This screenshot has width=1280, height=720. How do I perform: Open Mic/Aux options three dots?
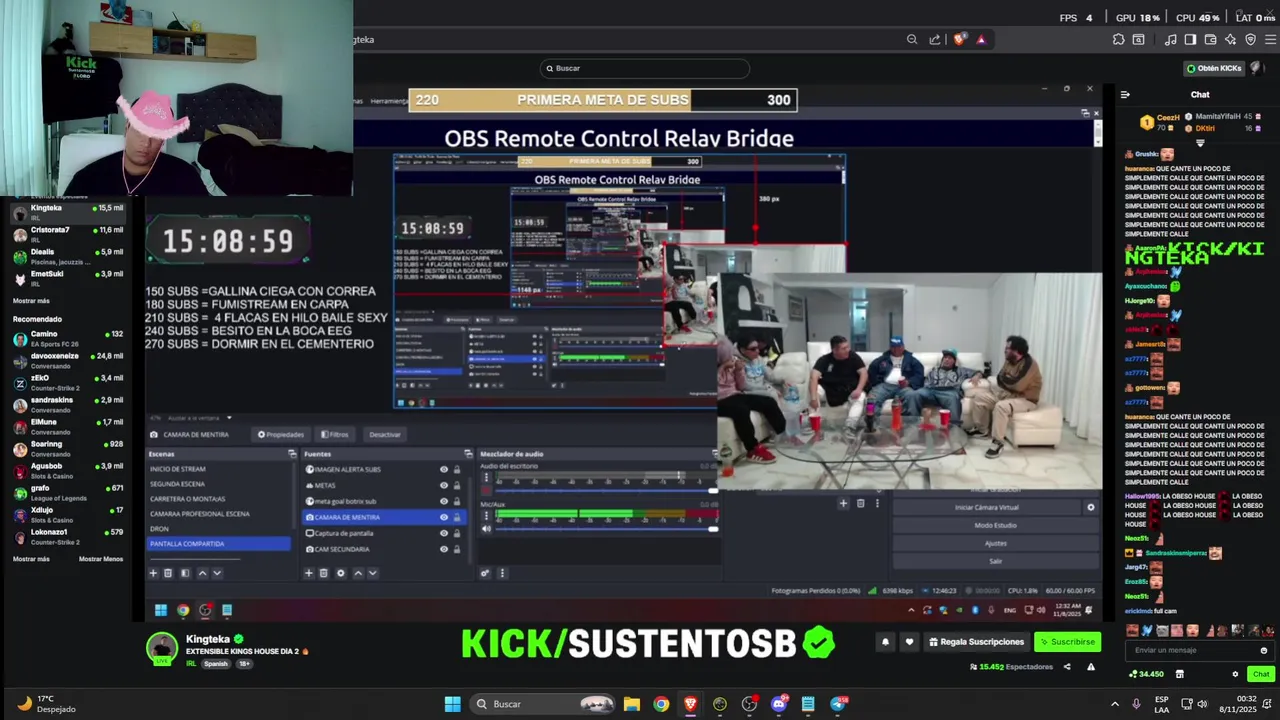click(487, 516)
